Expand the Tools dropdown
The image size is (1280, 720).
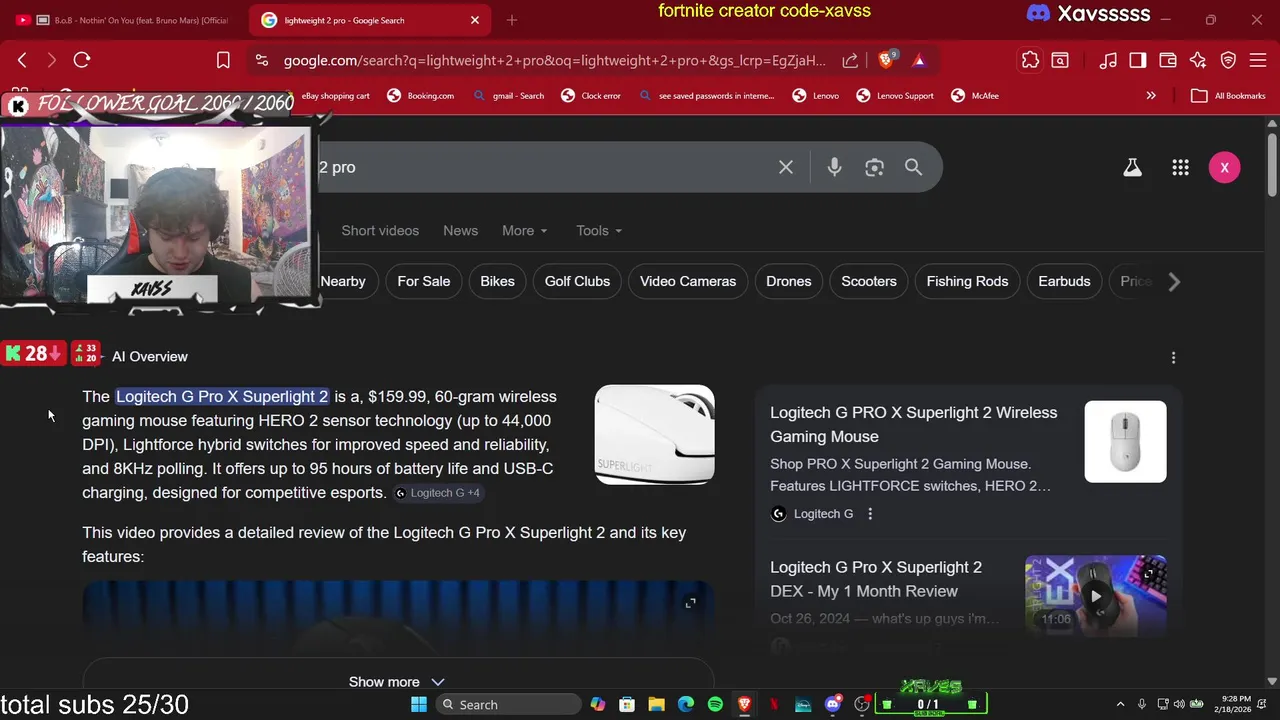click(x=599, y=231)
